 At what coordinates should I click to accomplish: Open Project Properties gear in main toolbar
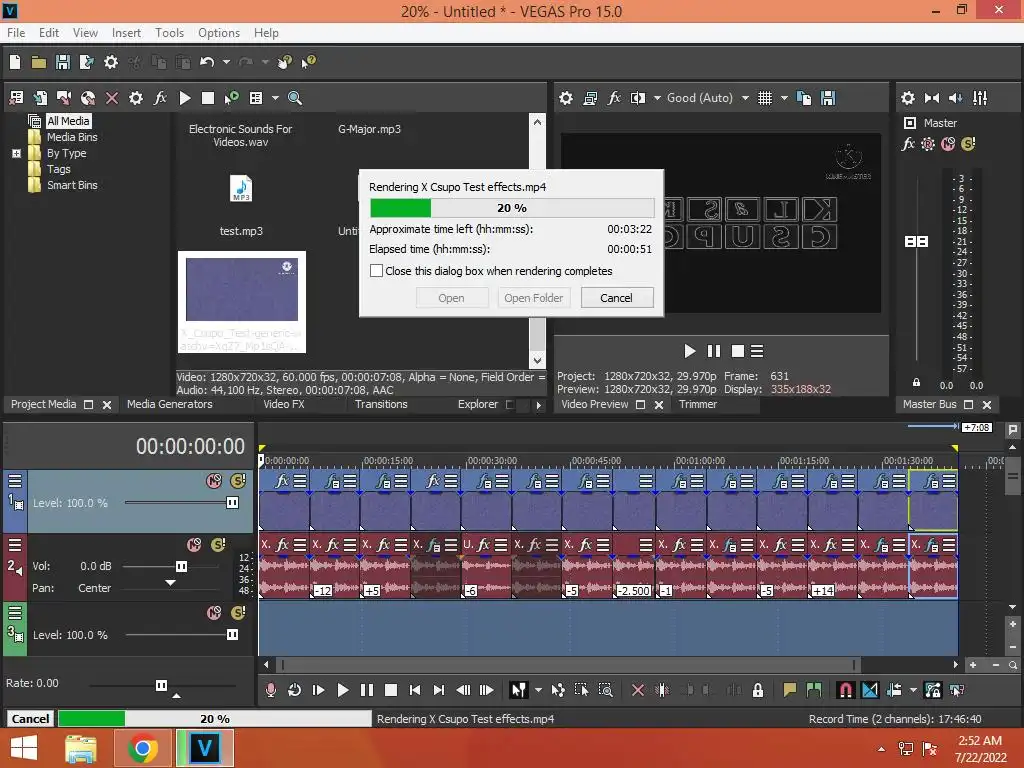[x=111, y=62]
